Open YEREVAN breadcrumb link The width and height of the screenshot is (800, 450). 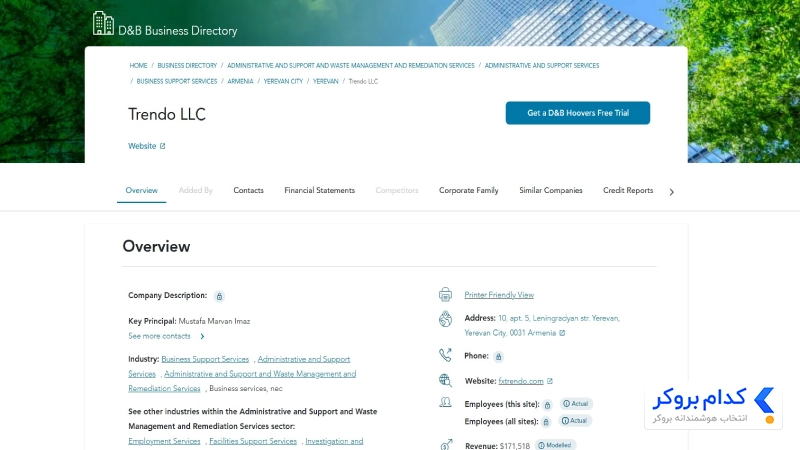(326, 81)
